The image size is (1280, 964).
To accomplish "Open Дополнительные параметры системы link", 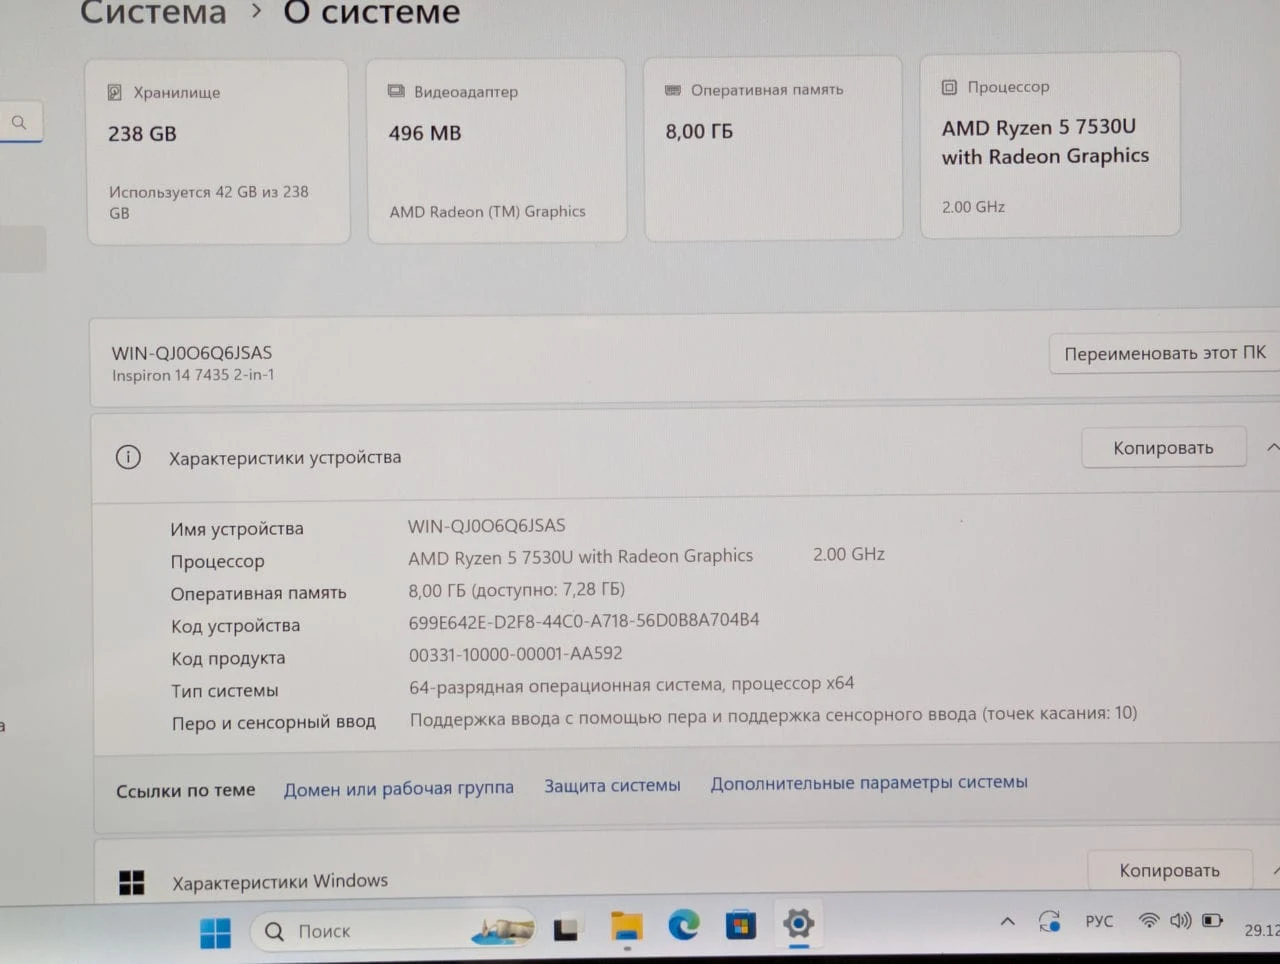I will point(869,783).
